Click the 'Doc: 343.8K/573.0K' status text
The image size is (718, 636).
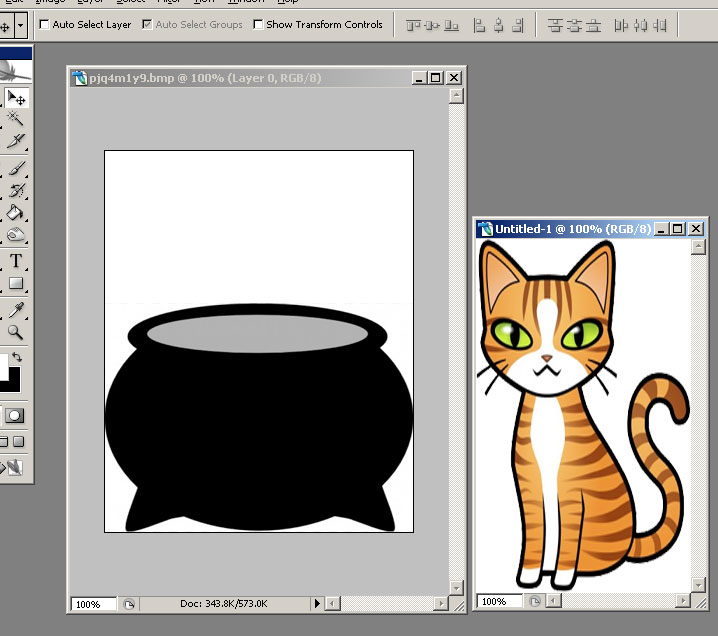click(x=223, y=603)
